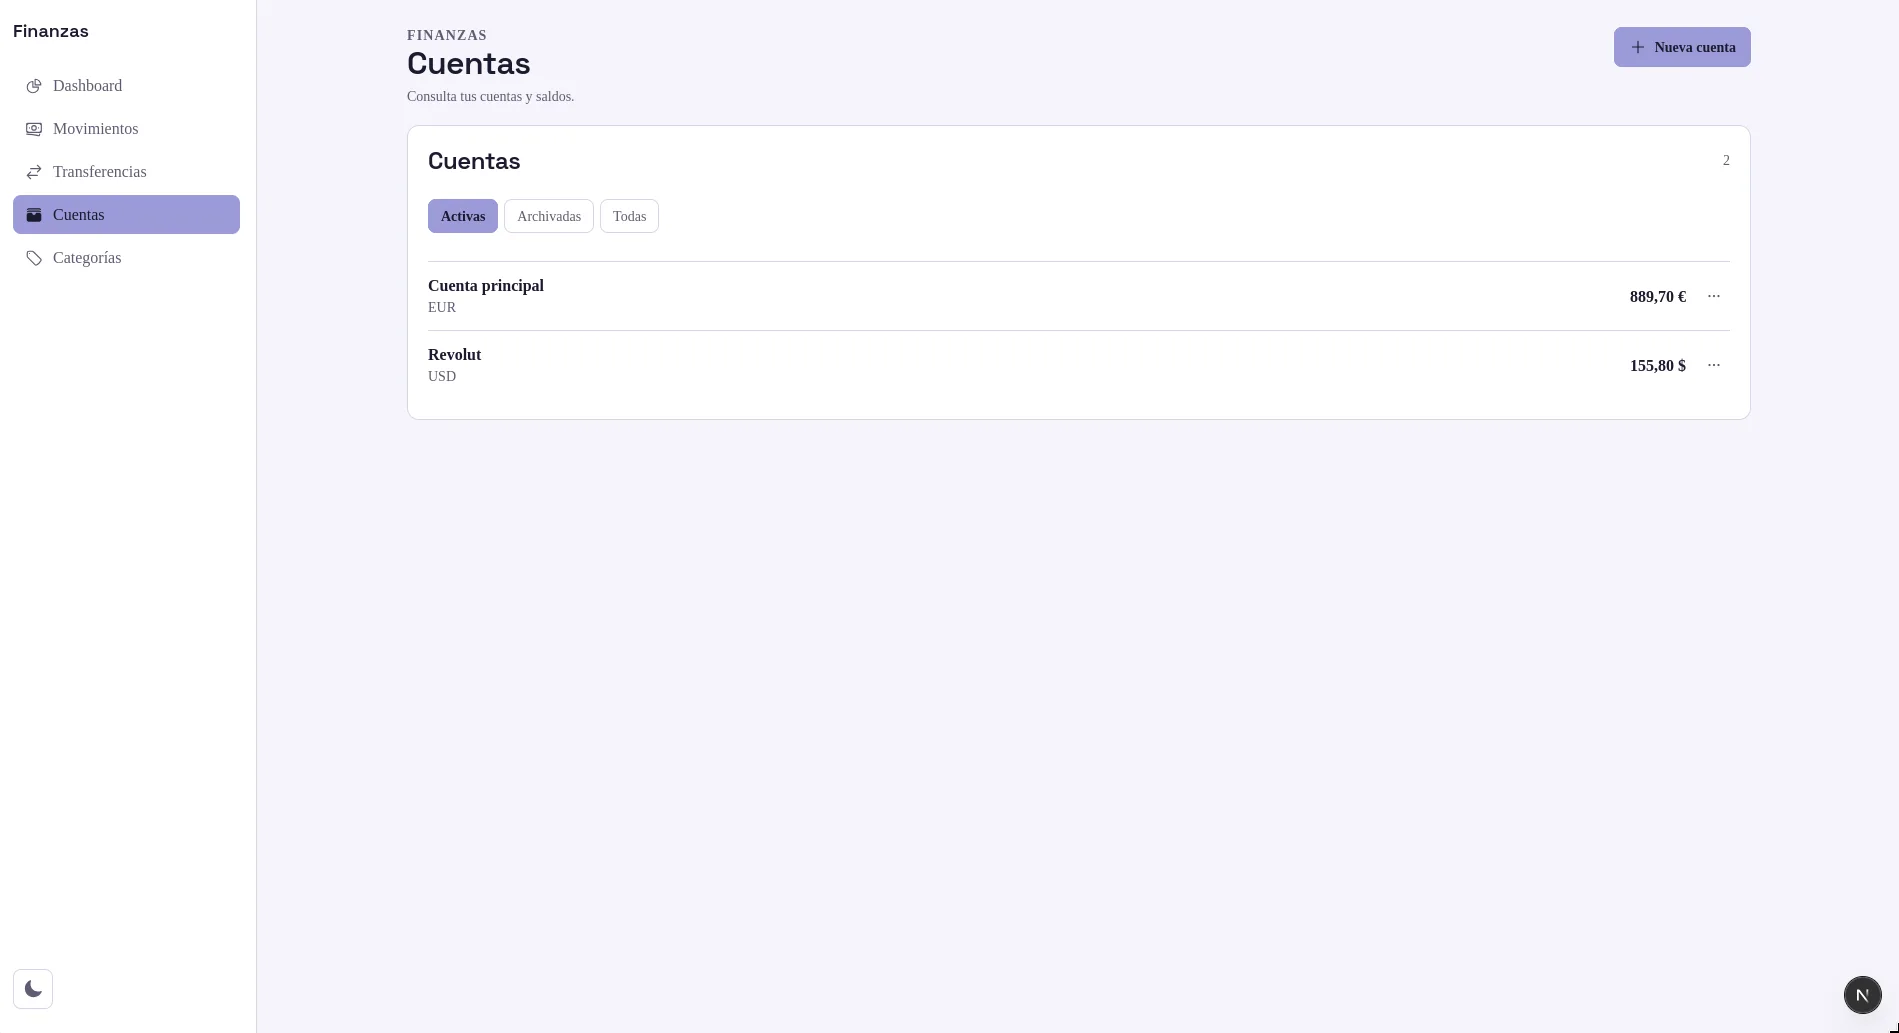The width and height of the screenshot is (1899, 1033).
Task: Toggle dark mode with moon icon
Action: tap(33, 989)
